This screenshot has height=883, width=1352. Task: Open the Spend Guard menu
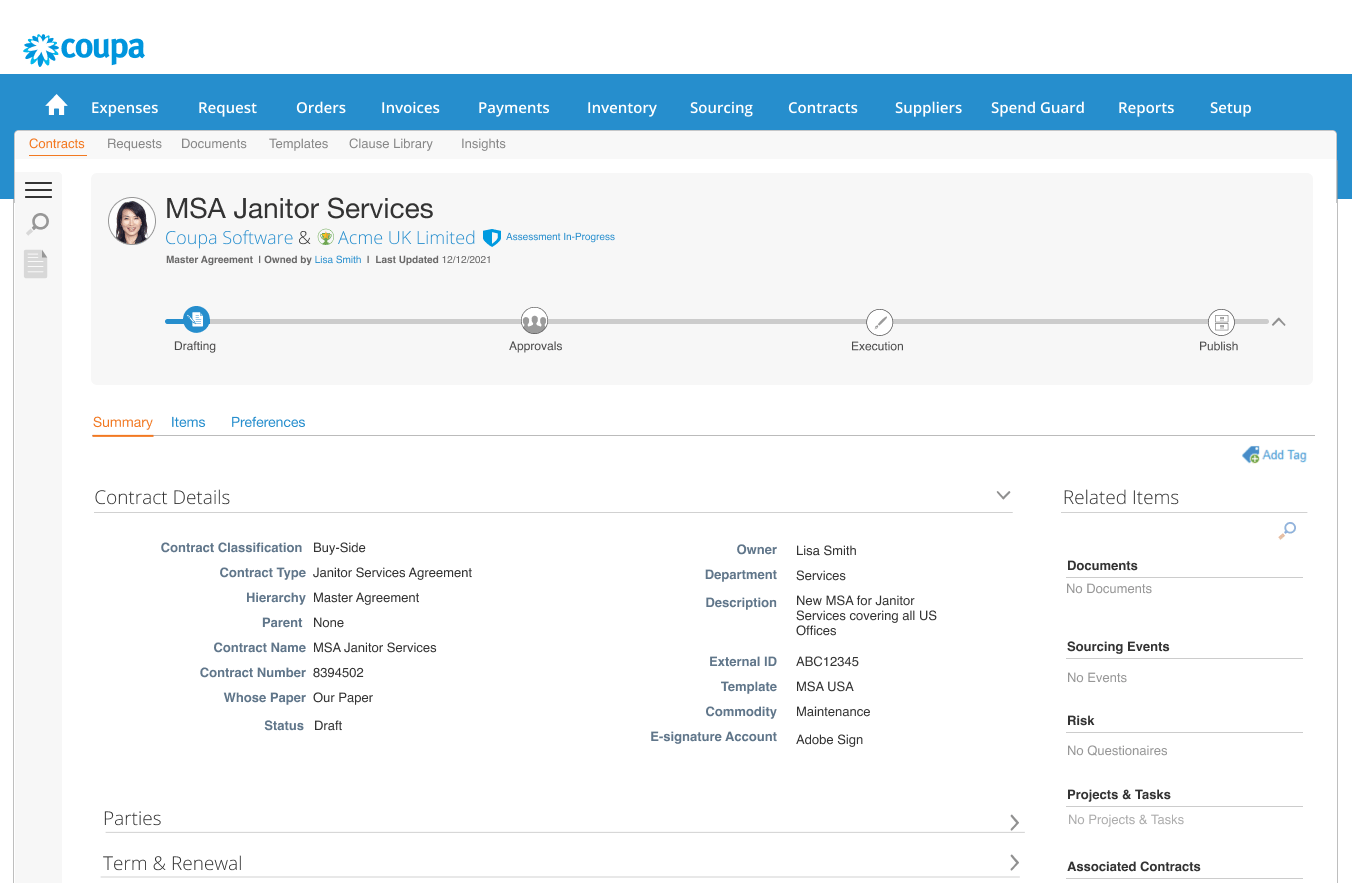click(x=1038, y=108)
